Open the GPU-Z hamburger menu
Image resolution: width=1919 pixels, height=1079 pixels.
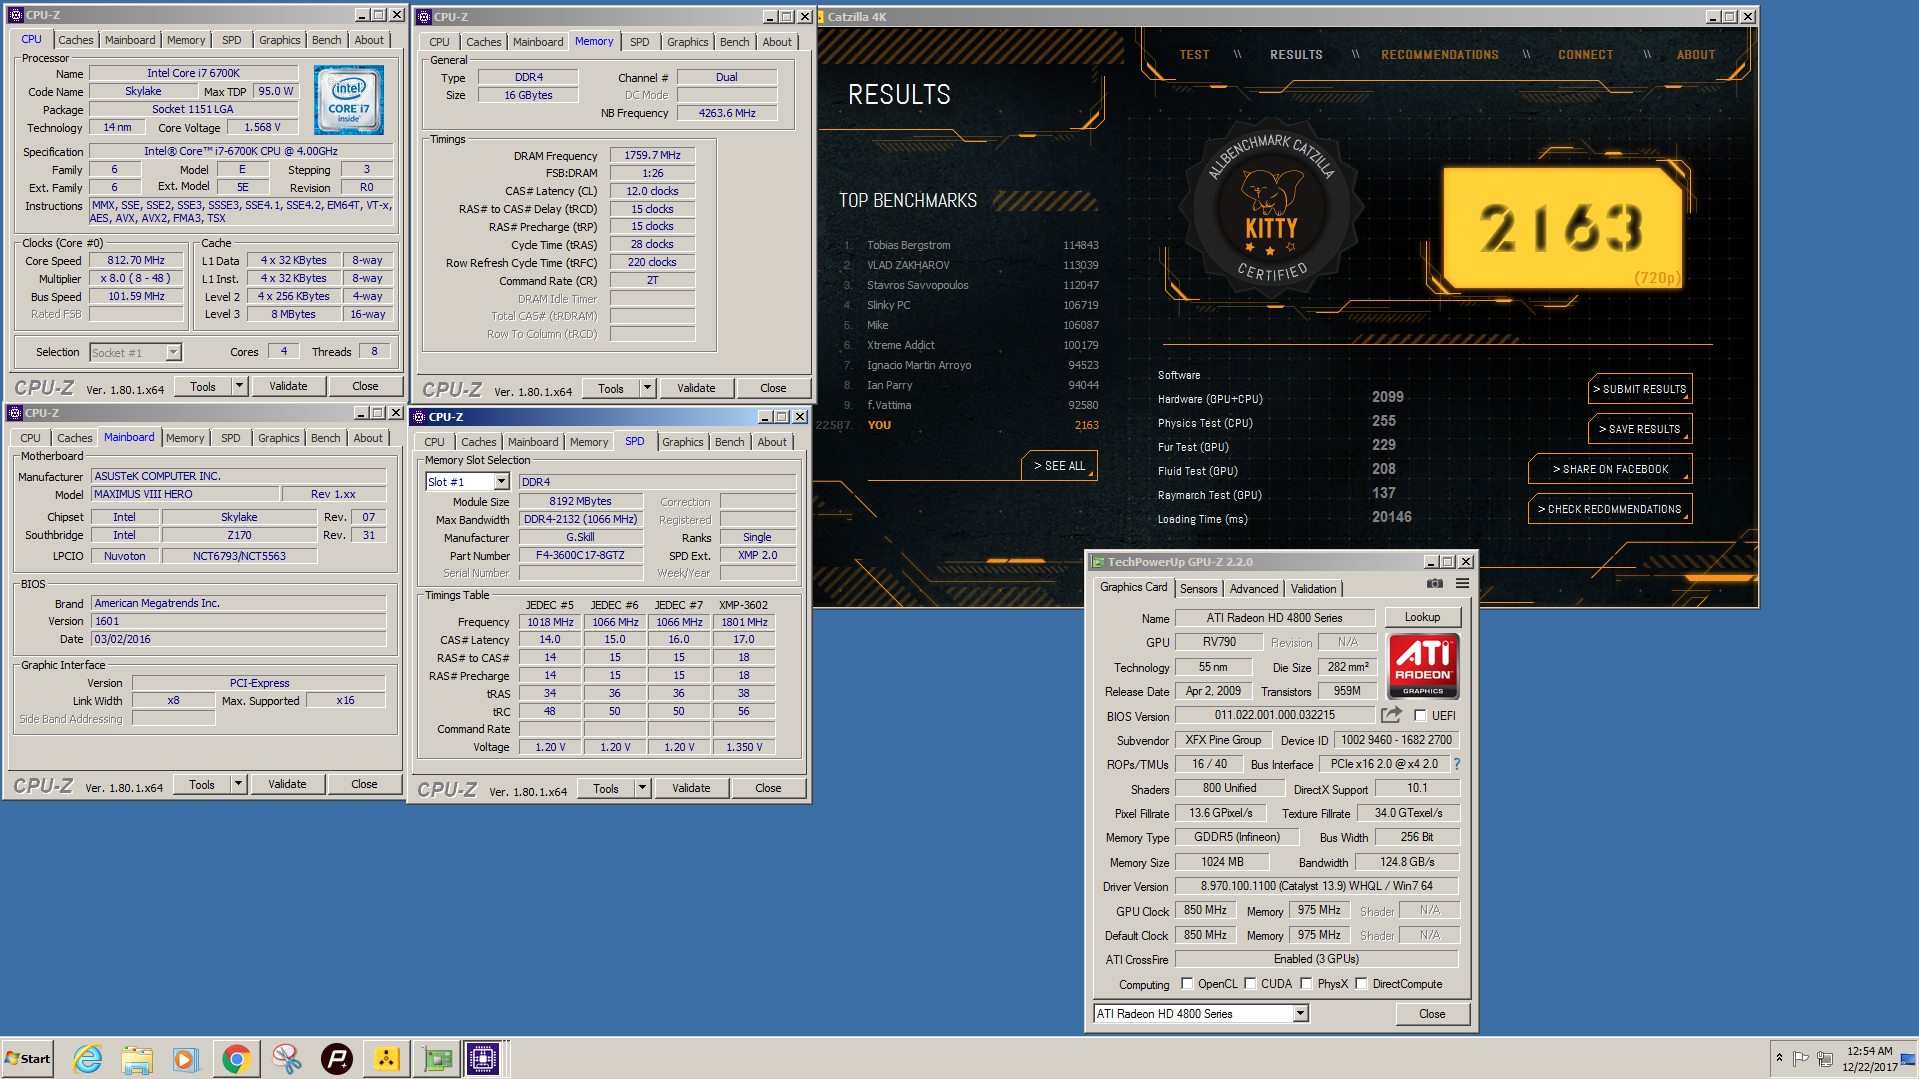pyautogui.click(x=1462, y=583)
